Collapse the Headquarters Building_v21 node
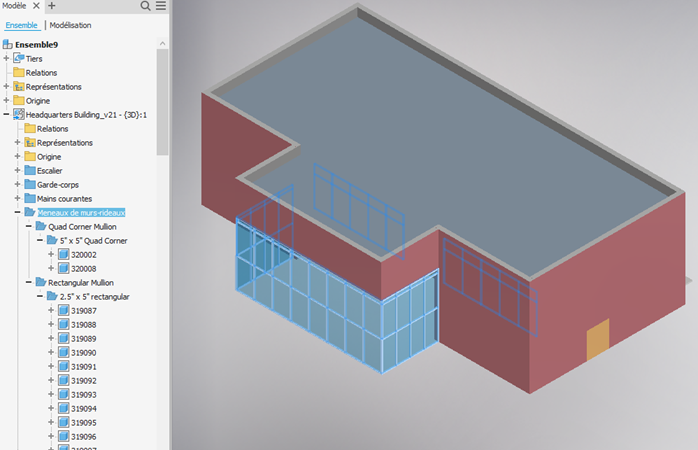This screenshot has width=698, height=450. point(6,115)
